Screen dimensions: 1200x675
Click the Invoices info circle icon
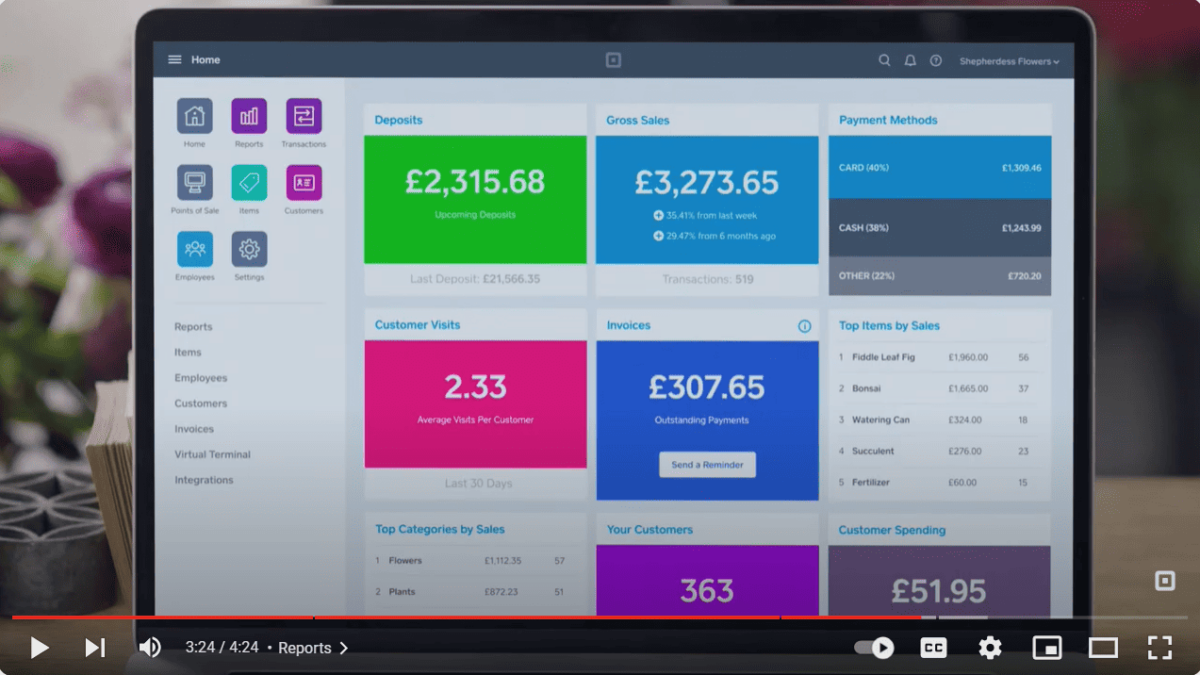(806, 325)
